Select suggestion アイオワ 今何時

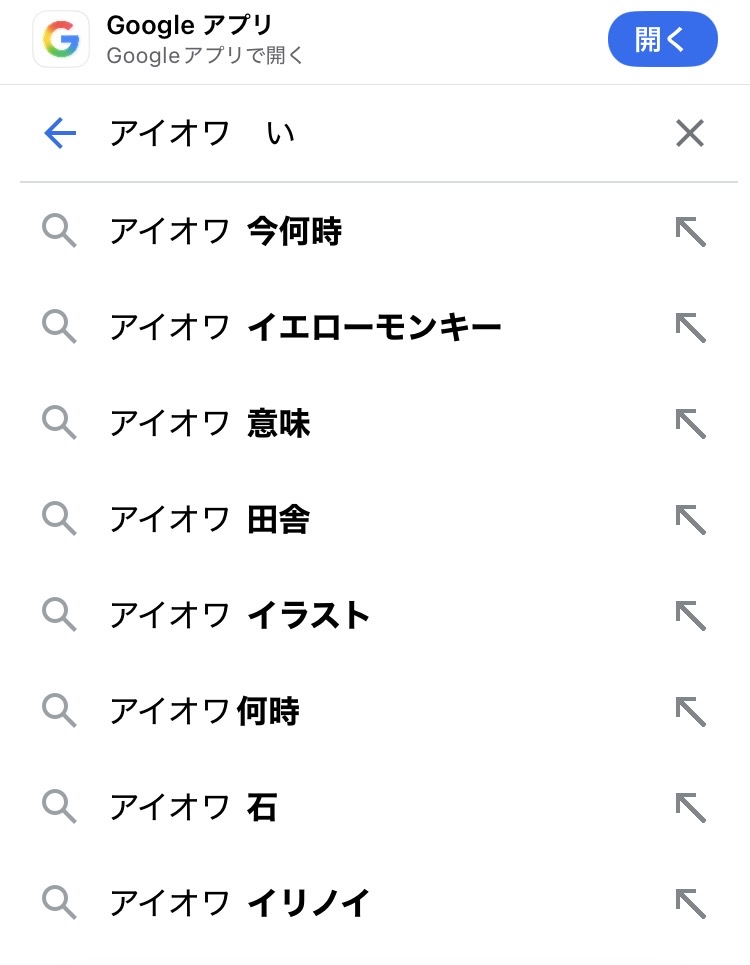(x=226, y=232)
